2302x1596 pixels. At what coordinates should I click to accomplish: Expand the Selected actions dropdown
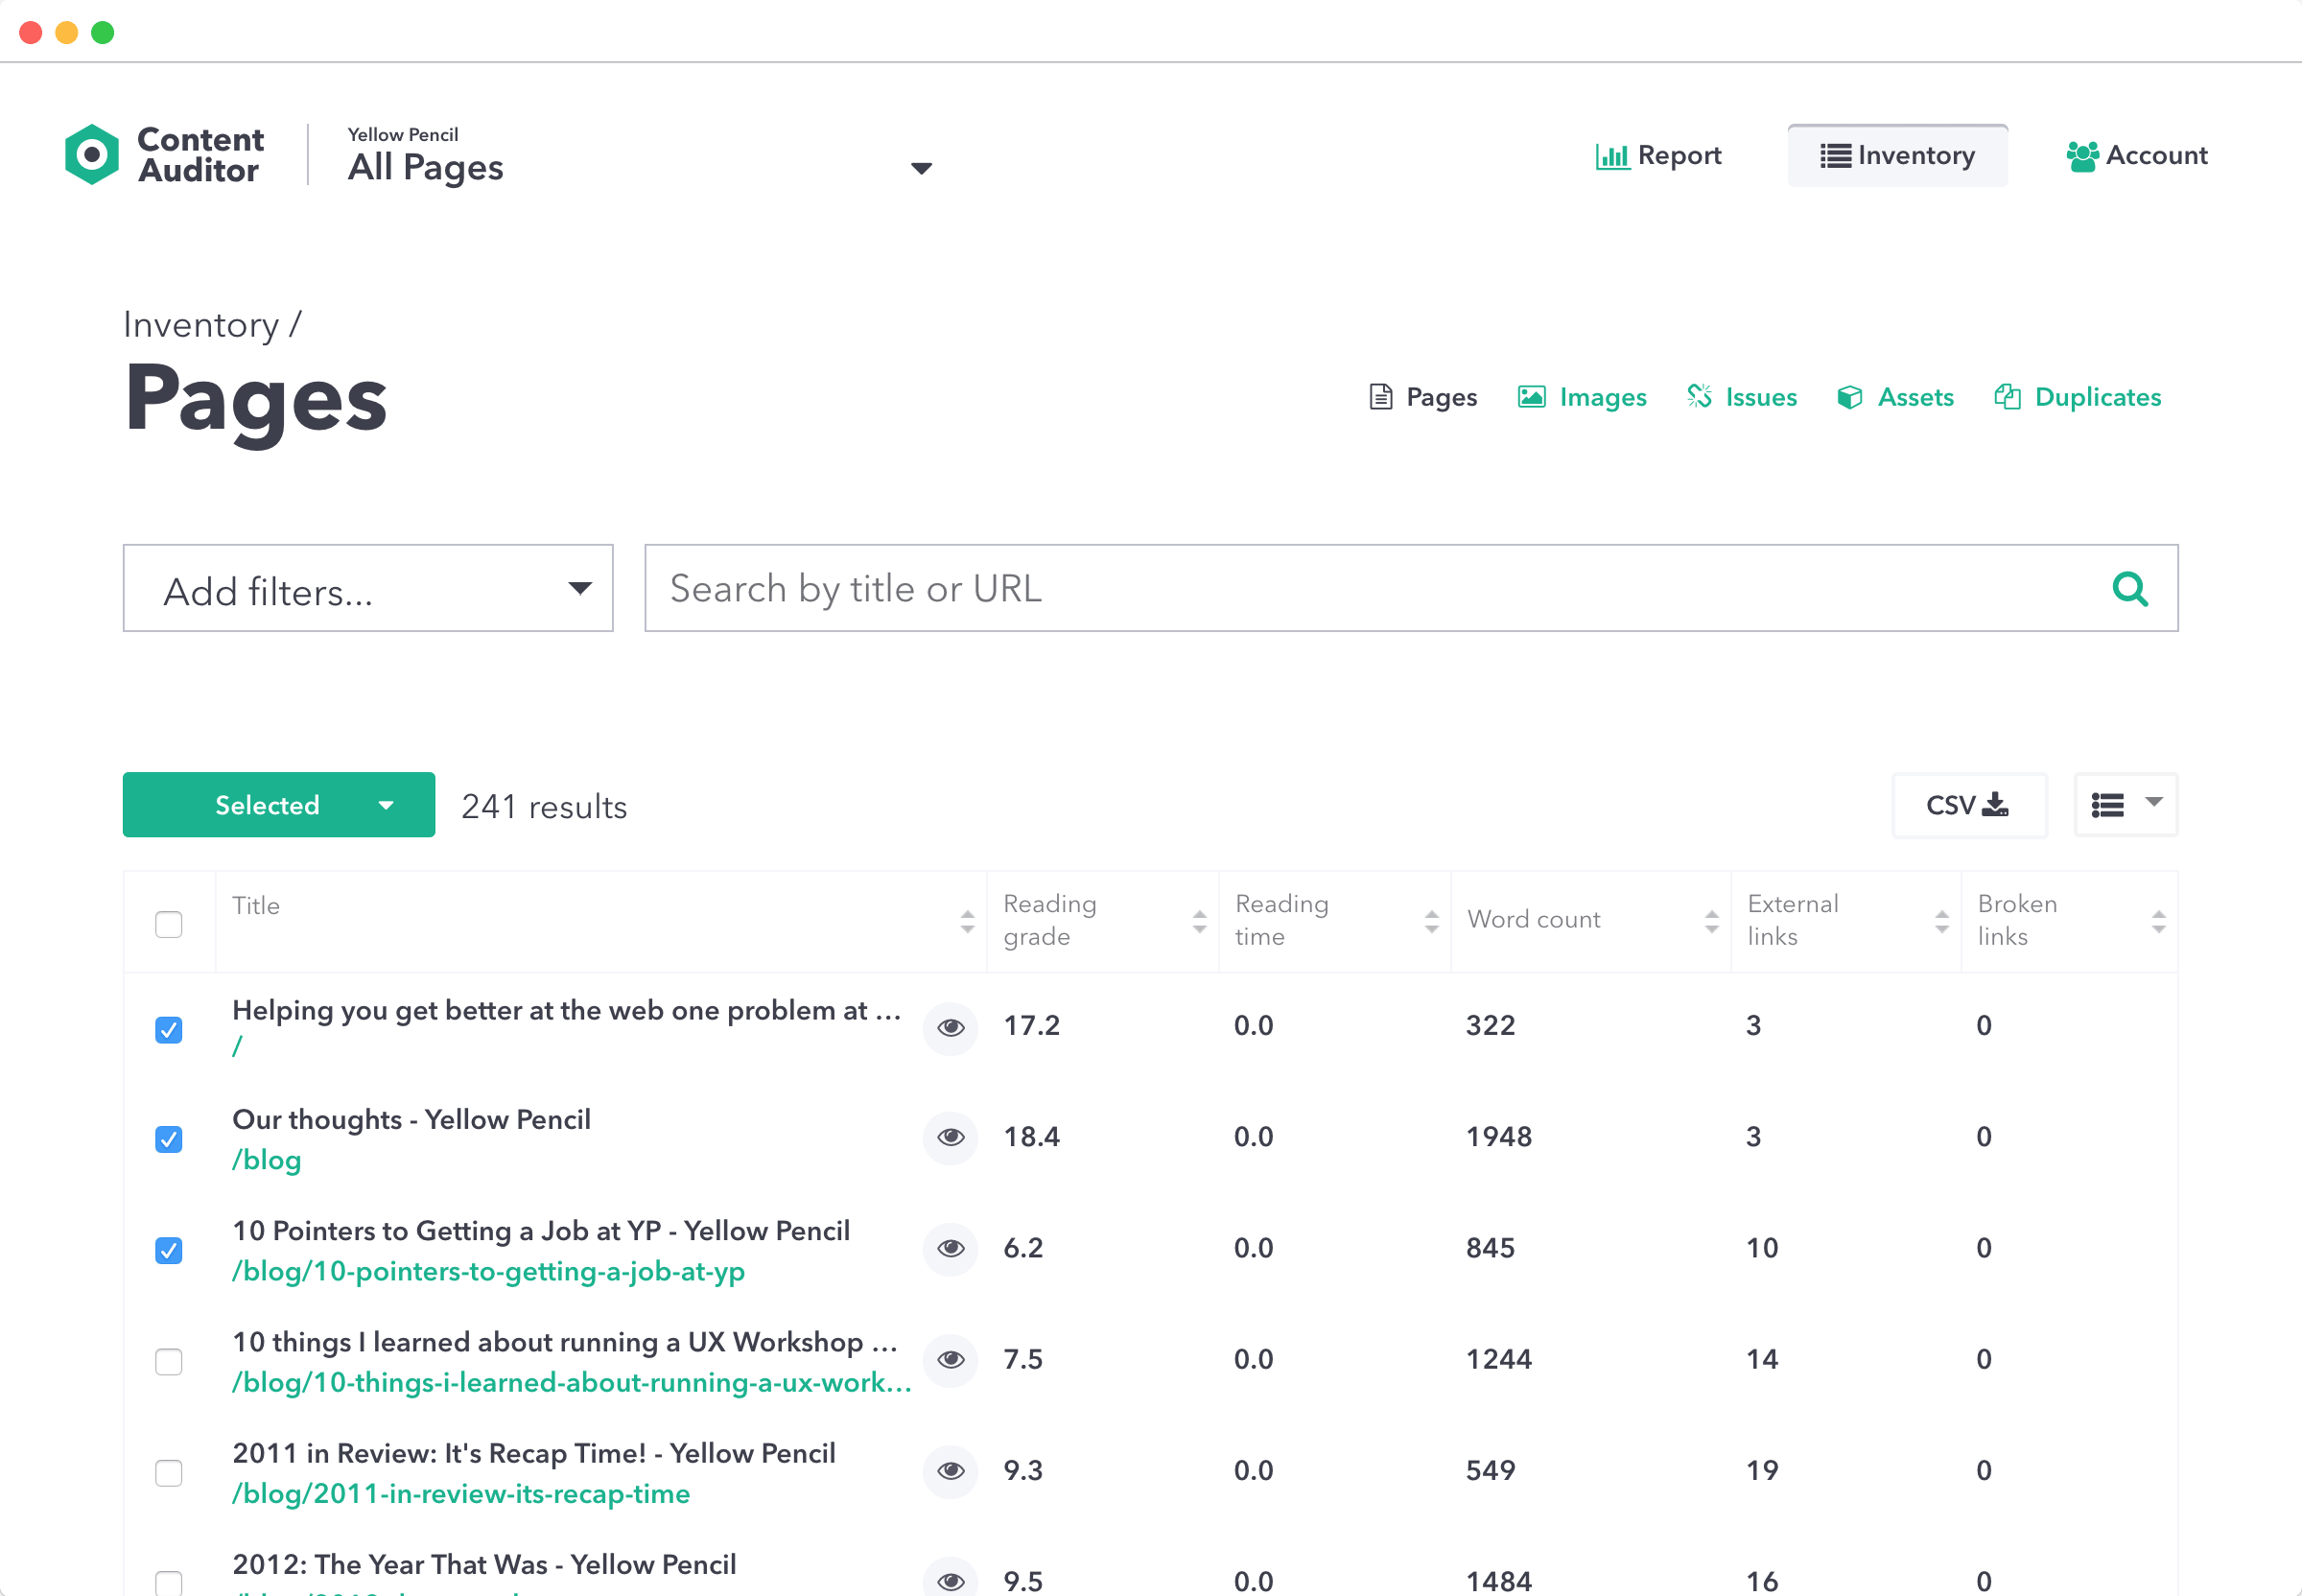point(279,805)
